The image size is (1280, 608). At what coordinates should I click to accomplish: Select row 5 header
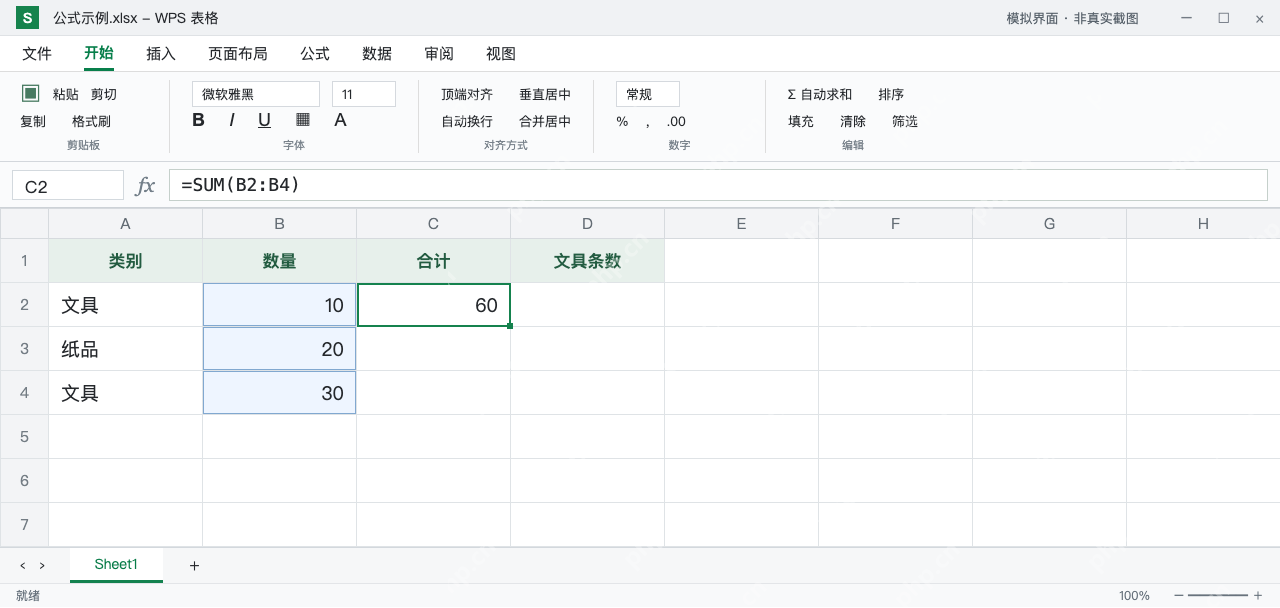coord(24,437)
